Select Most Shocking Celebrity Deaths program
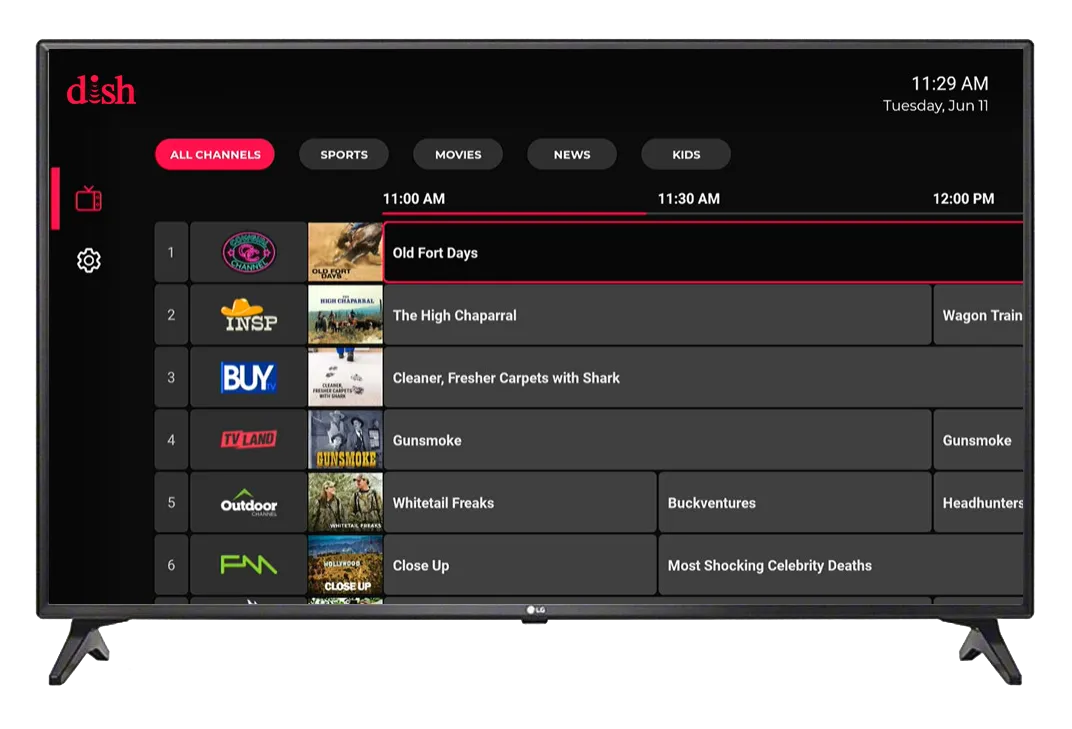The width and height of the screenshot is (1072, 729). 841,565
